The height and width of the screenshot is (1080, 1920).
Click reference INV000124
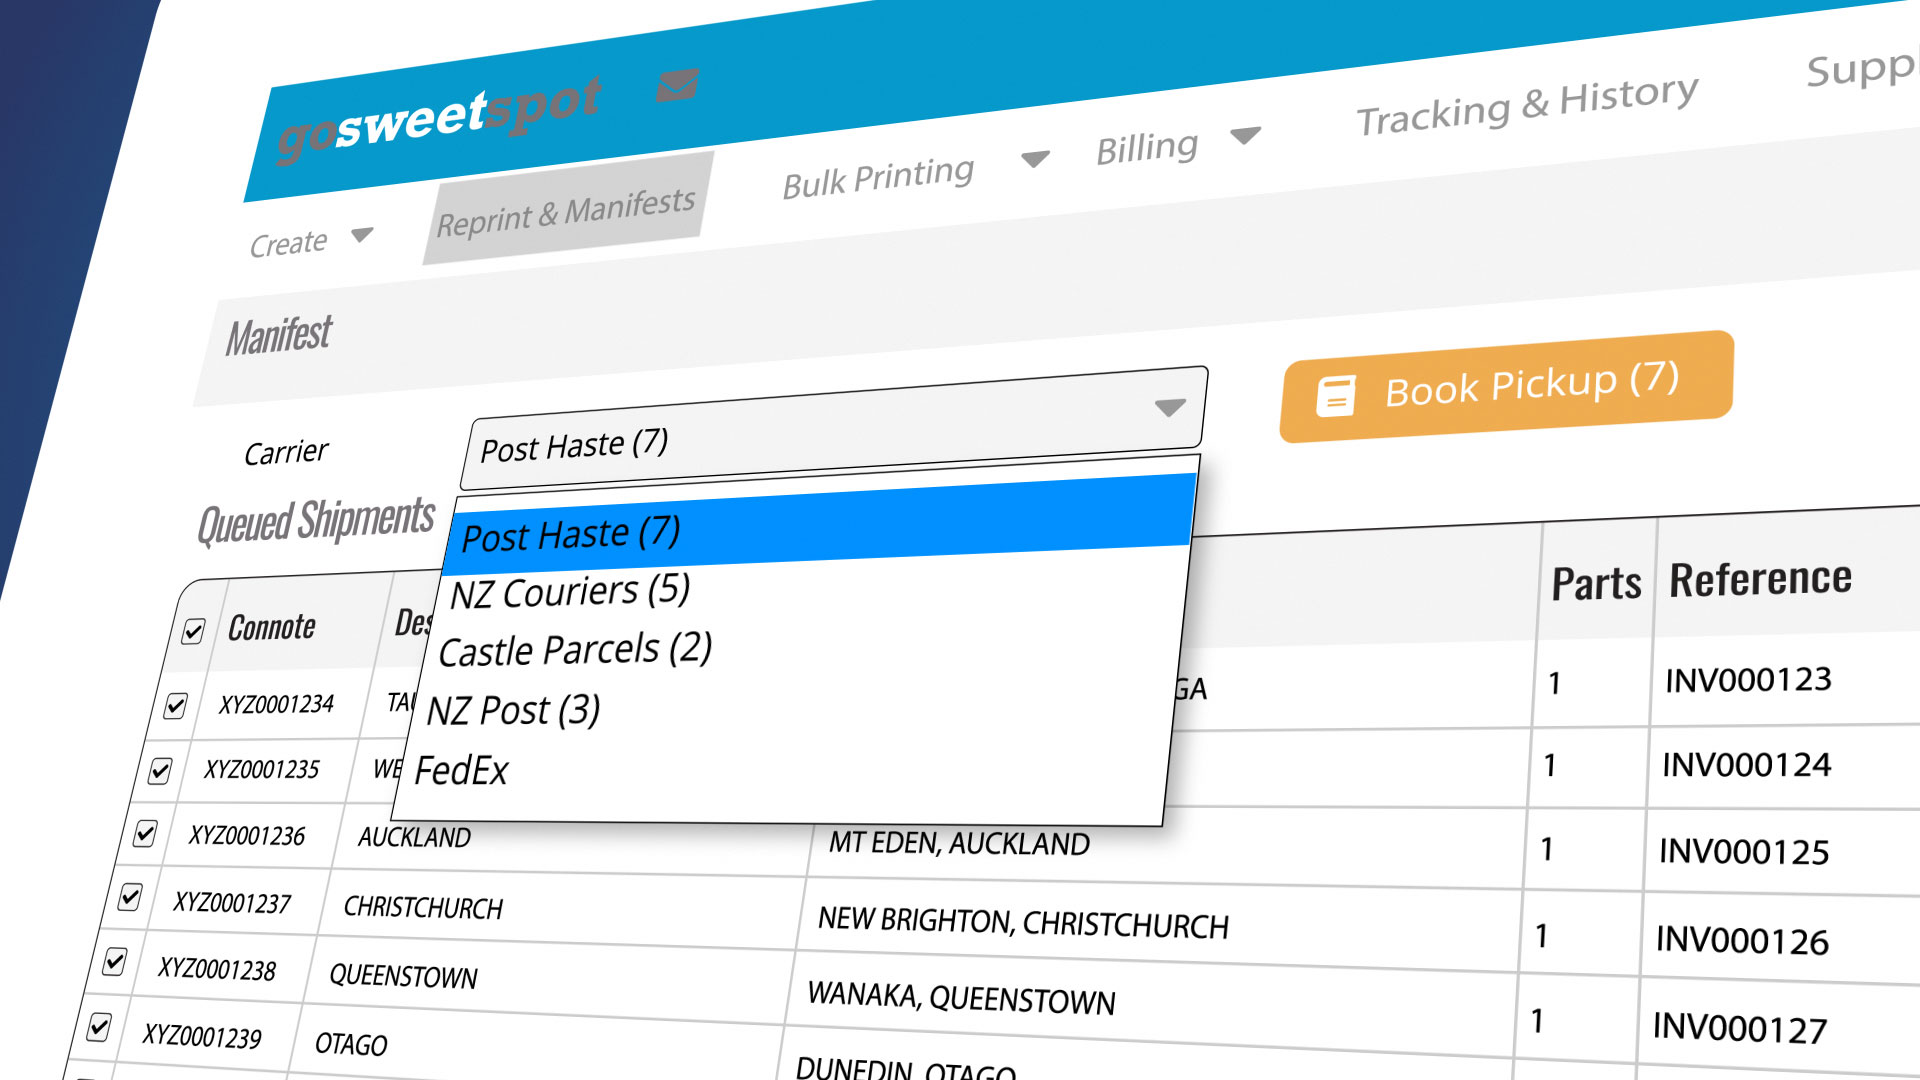click(1746, 765)
